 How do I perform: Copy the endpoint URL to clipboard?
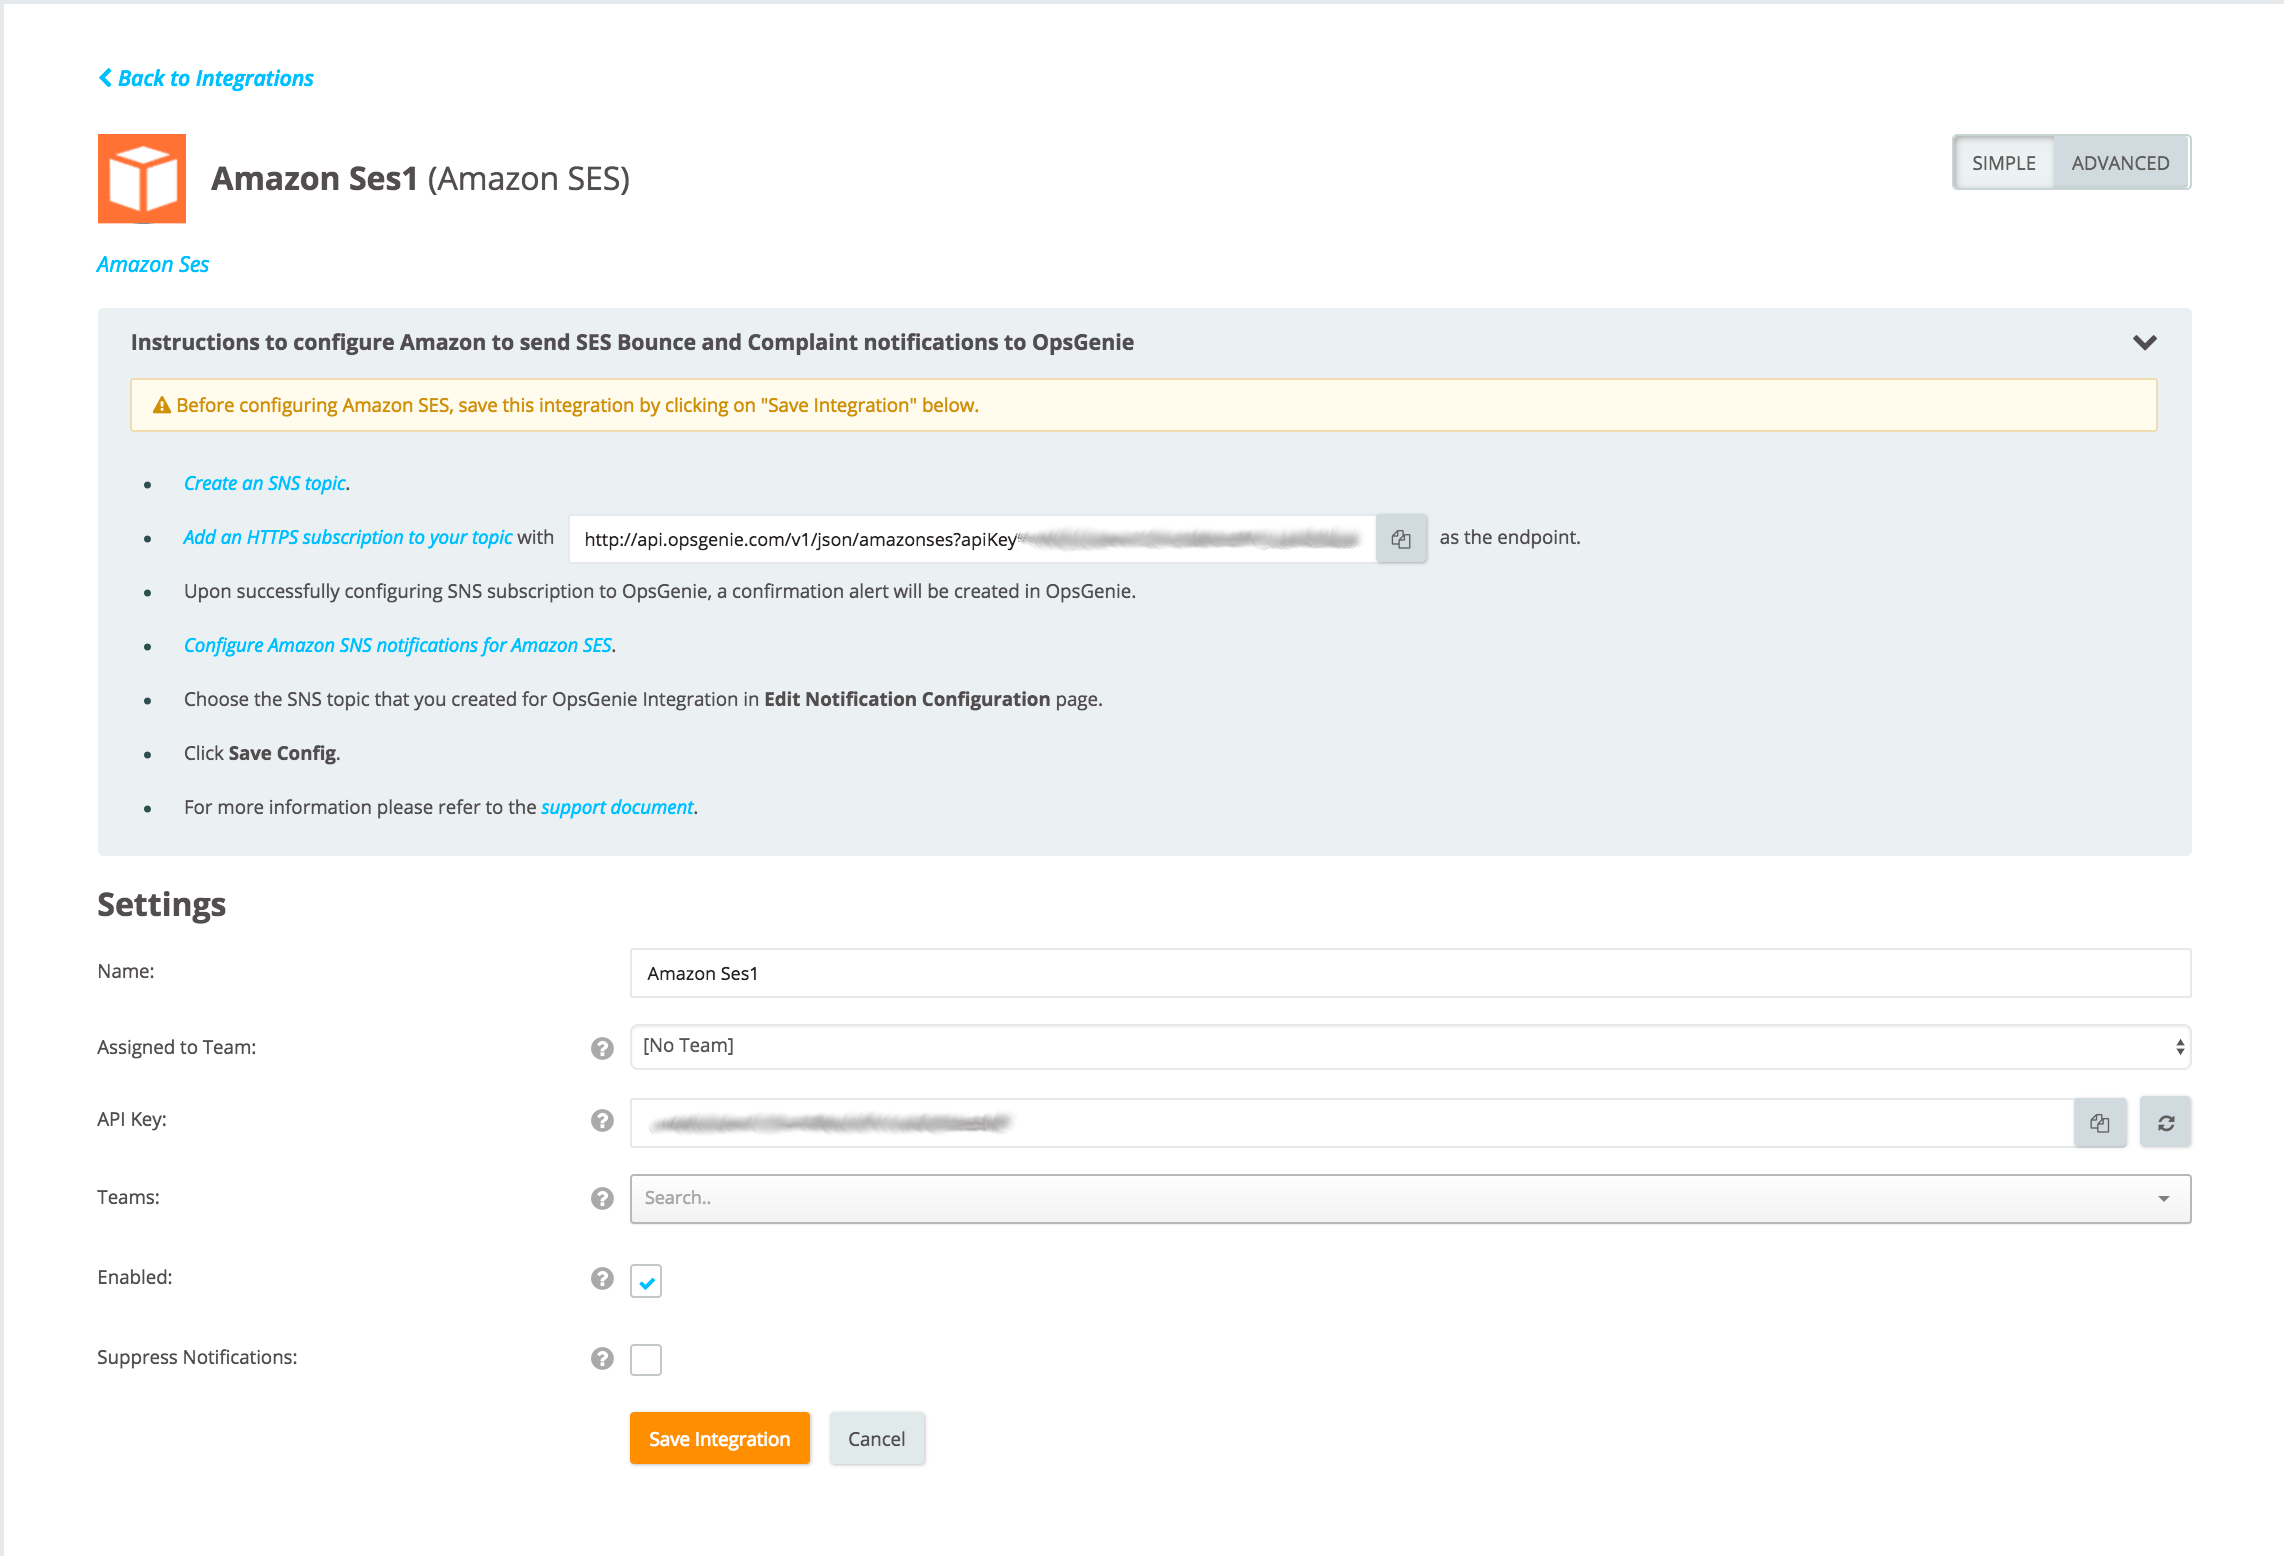(x=1401, y=539)
